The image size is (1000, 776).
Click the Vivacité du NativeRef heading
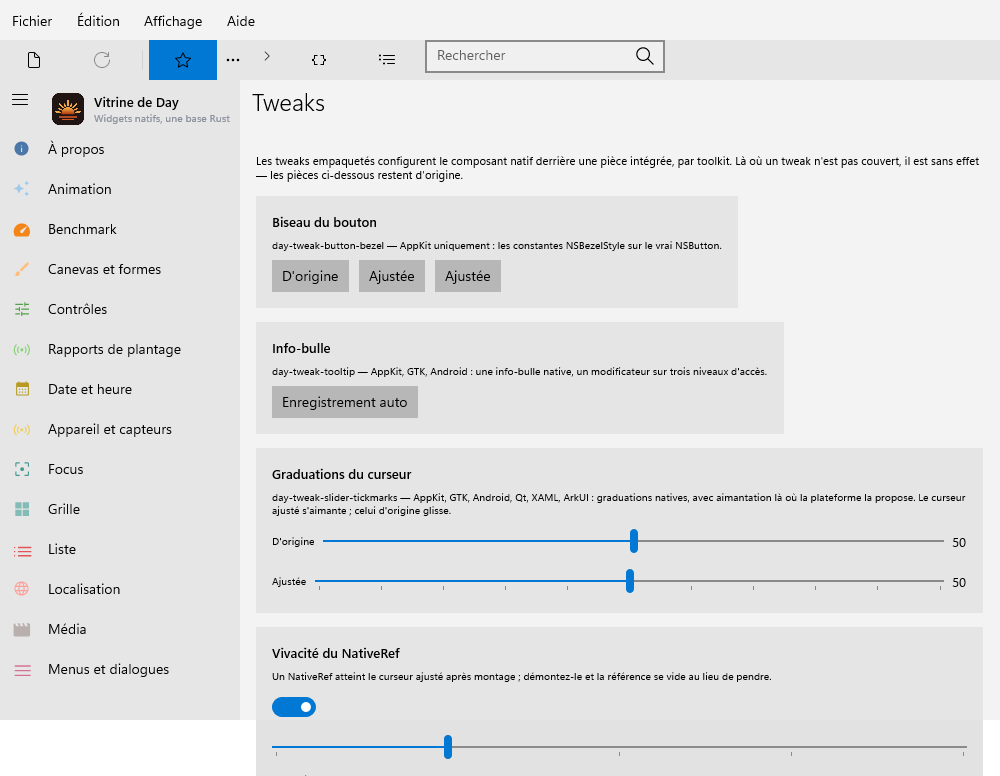pos(335,654)
